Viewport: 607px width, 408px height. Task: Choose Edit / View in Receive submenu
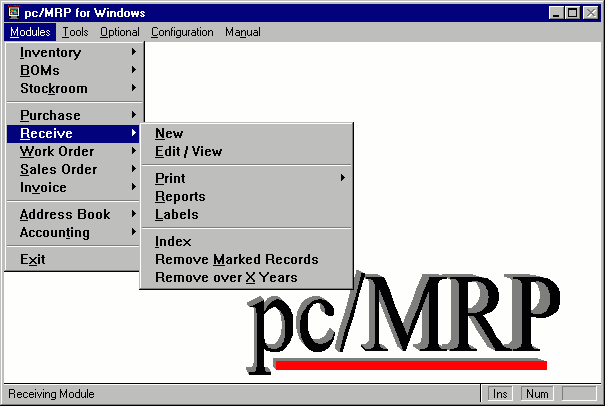coord(247,151)
